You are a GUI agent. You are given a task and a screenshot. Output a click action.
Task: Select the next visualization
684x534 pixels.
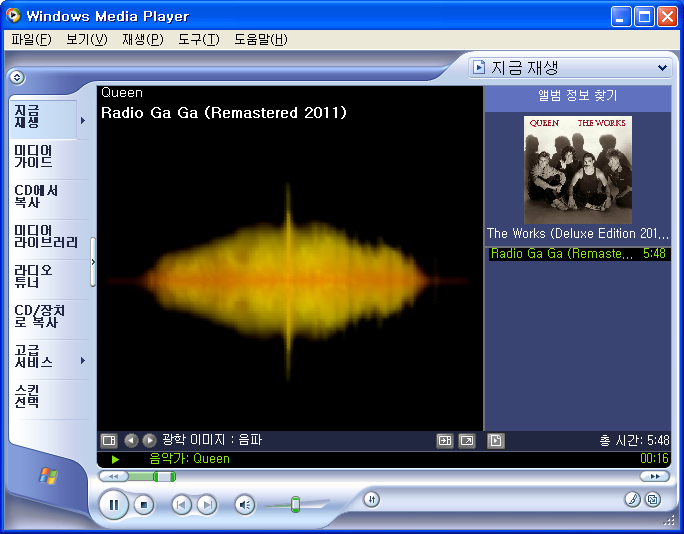tap(149, 440)
